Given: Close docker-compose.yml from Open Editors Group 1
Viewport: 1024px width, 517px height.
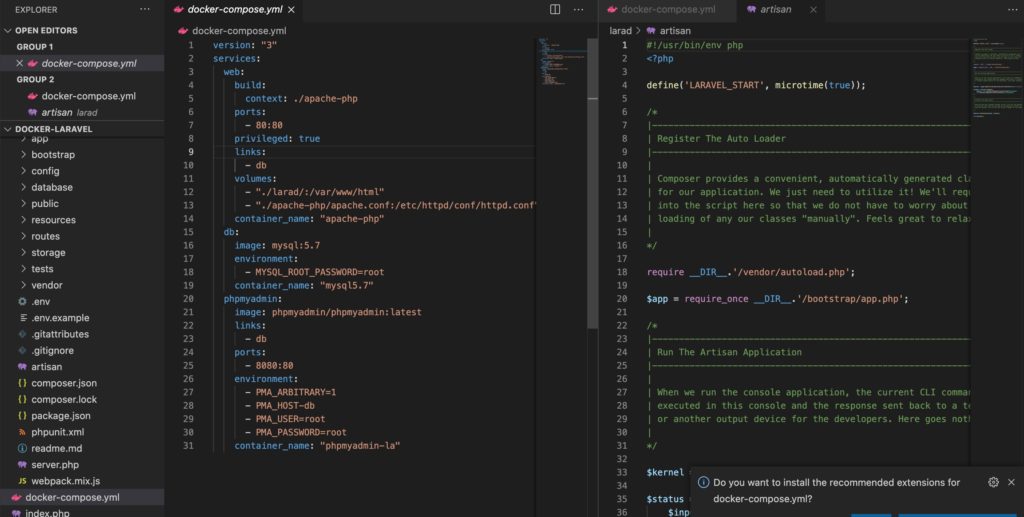Looking at the screenshot, I should point(20,63).
